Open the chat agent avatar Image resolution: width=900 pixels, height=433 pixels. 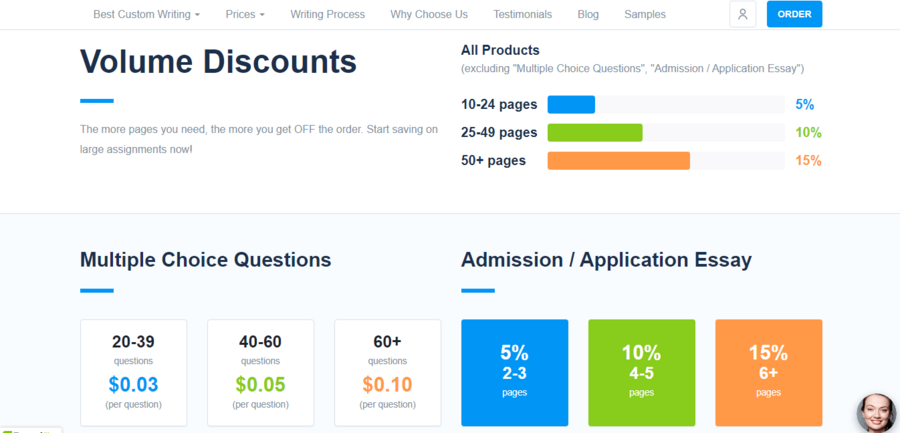click(x=876, y=413)
